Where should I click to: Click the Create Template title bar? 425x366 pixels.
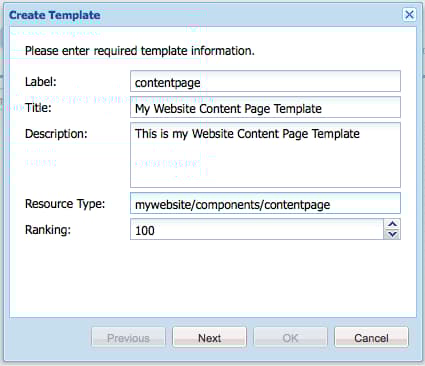pos(203,15)
